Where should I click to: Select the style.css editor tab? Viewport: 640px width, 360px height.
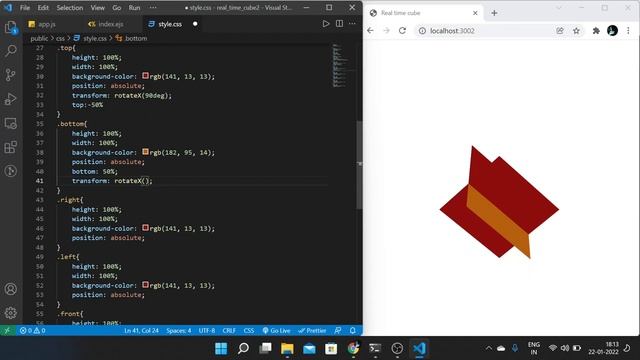click(170, 24)
